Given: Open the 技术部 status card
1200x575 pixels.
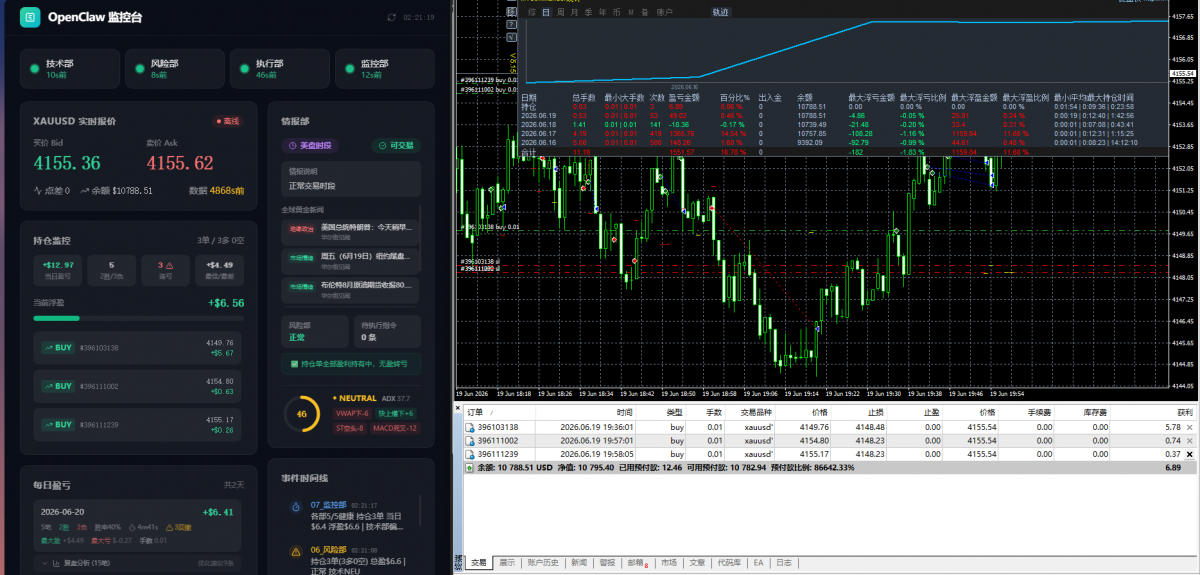Looking at the screenshot, I should [69, 69].
